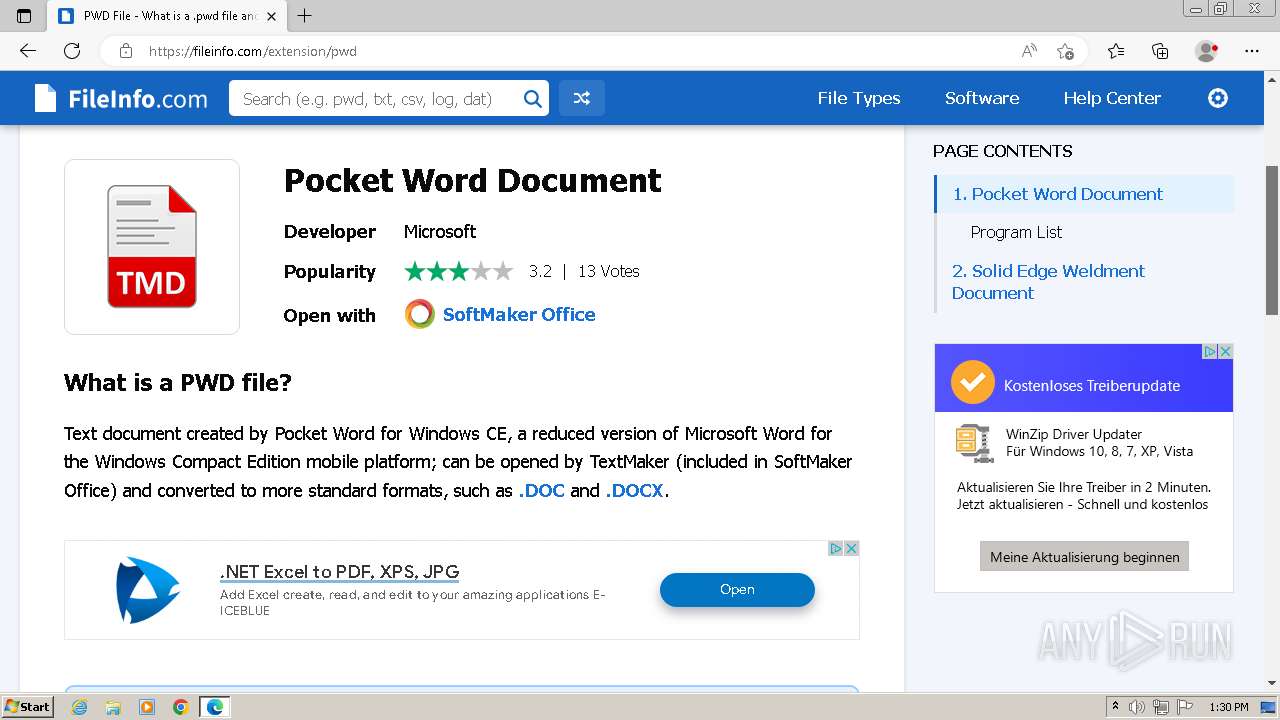This screenshot has height=720, width=1280.
Task: Open Help Center menu
Action: tap(1112, 98)
